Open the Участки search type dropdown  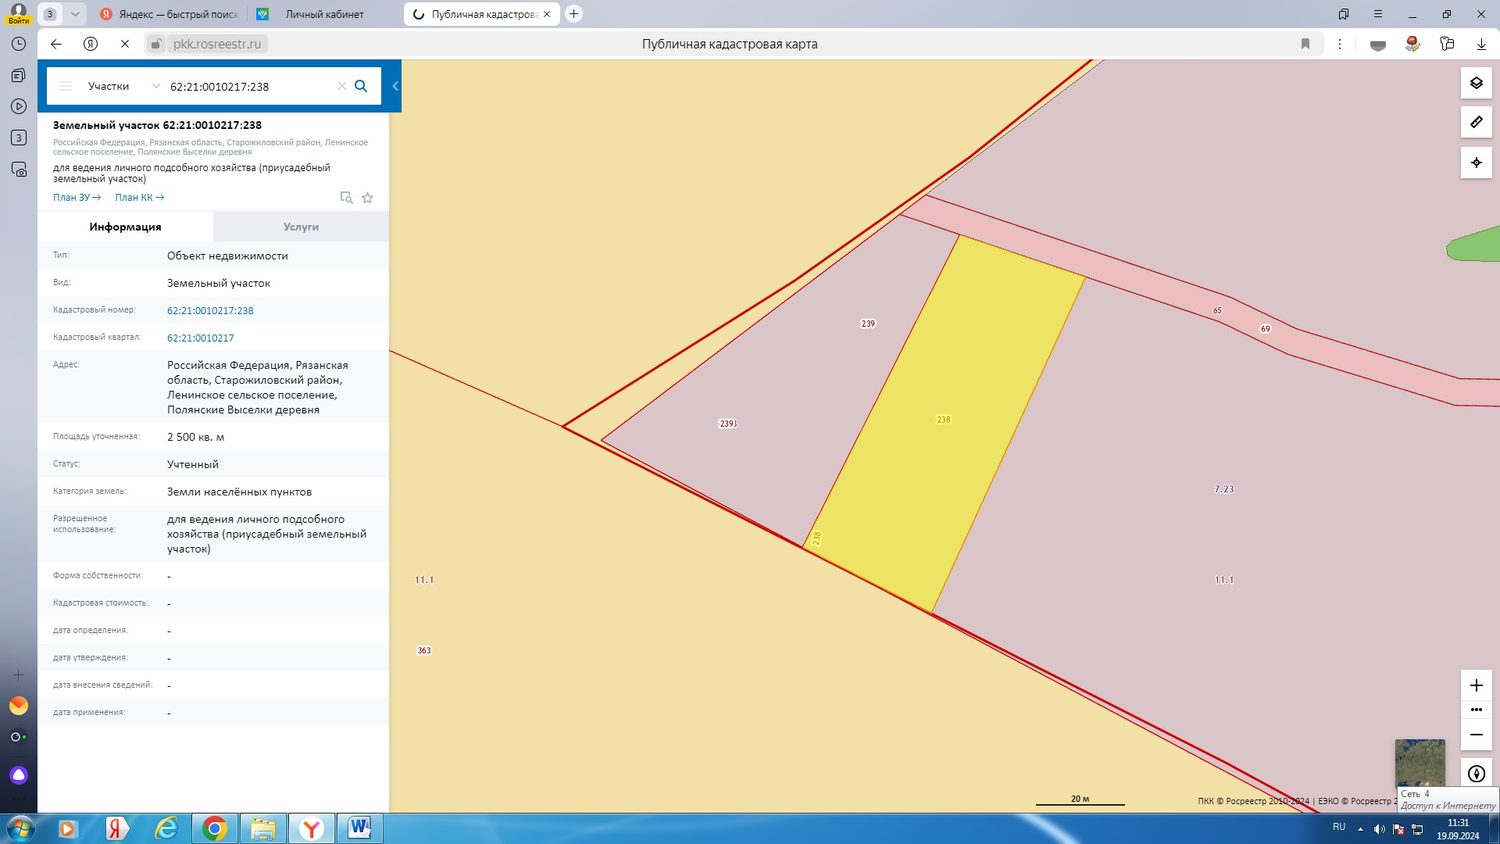coord(121,86)
